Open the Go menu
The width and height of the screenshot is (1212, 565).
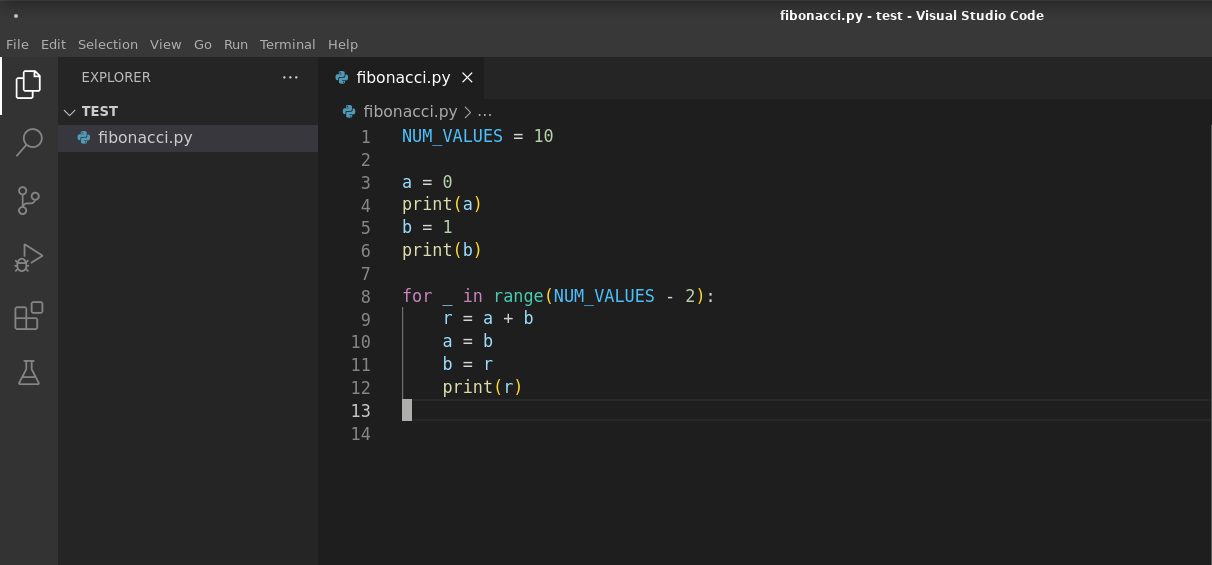(x=203, y=44)
